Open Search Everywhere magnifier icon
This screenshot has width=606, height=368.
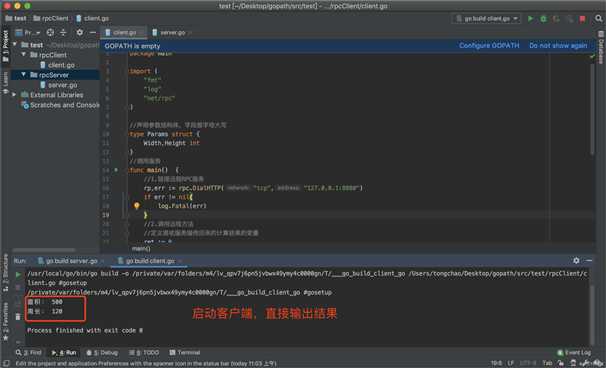tap(599, 19)
